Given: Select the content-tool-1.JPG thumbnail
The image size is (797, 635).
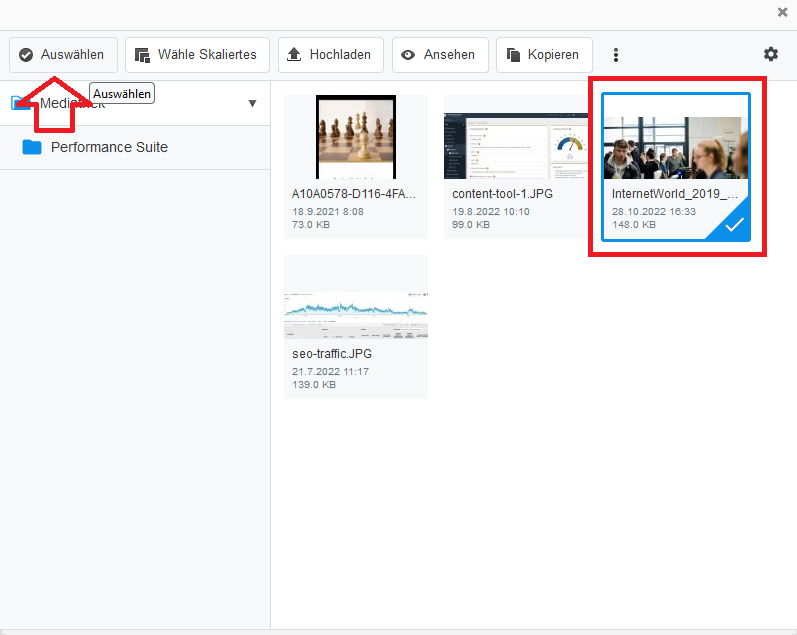Looking at the screenshot, I should click(x=515, y=145).
